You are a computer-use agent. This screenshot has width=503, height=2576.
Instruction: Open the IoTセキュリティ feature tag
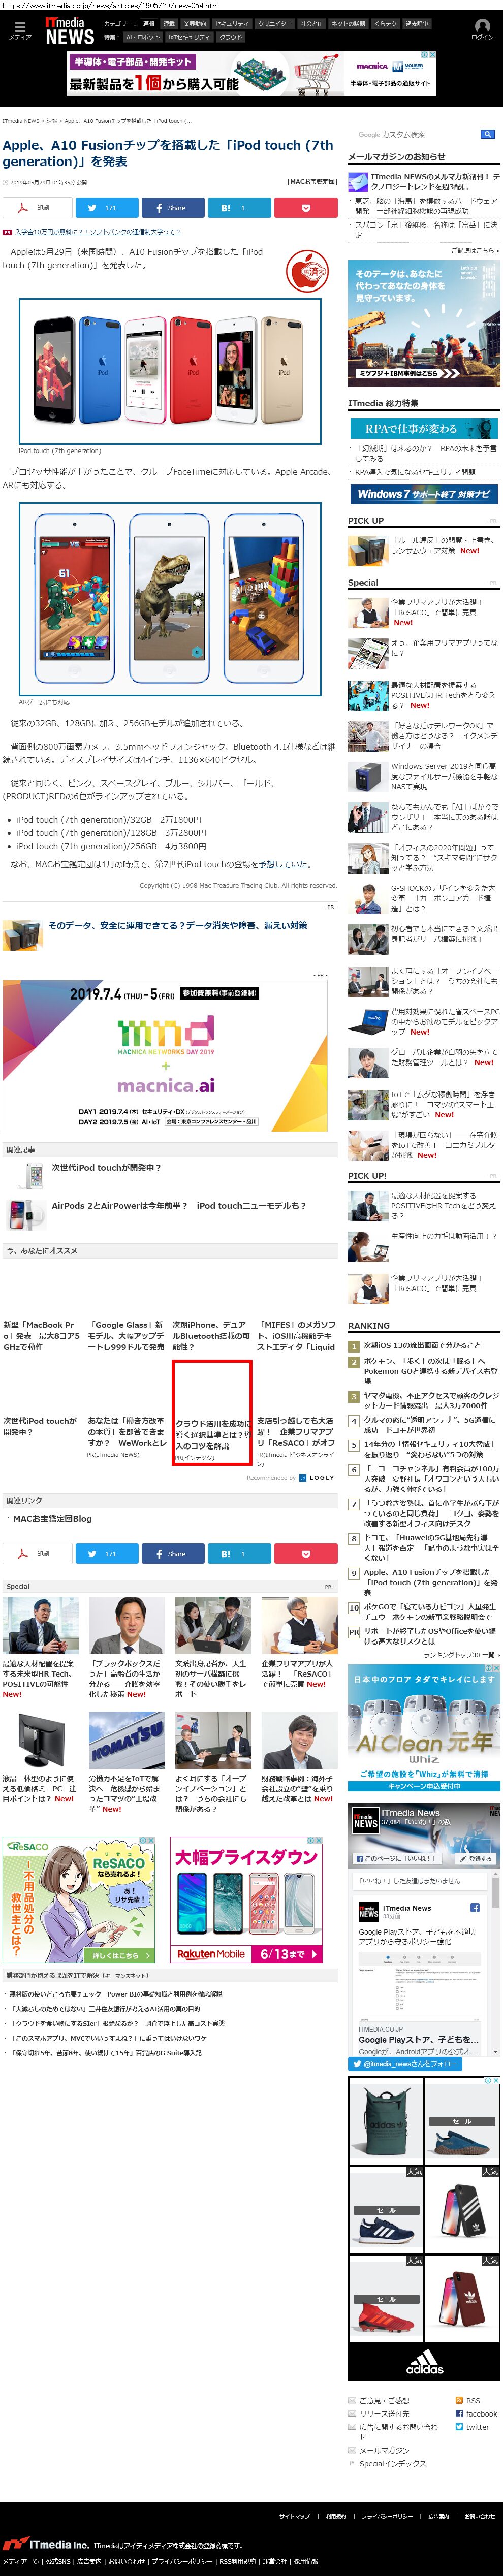(x=189, y=37)
